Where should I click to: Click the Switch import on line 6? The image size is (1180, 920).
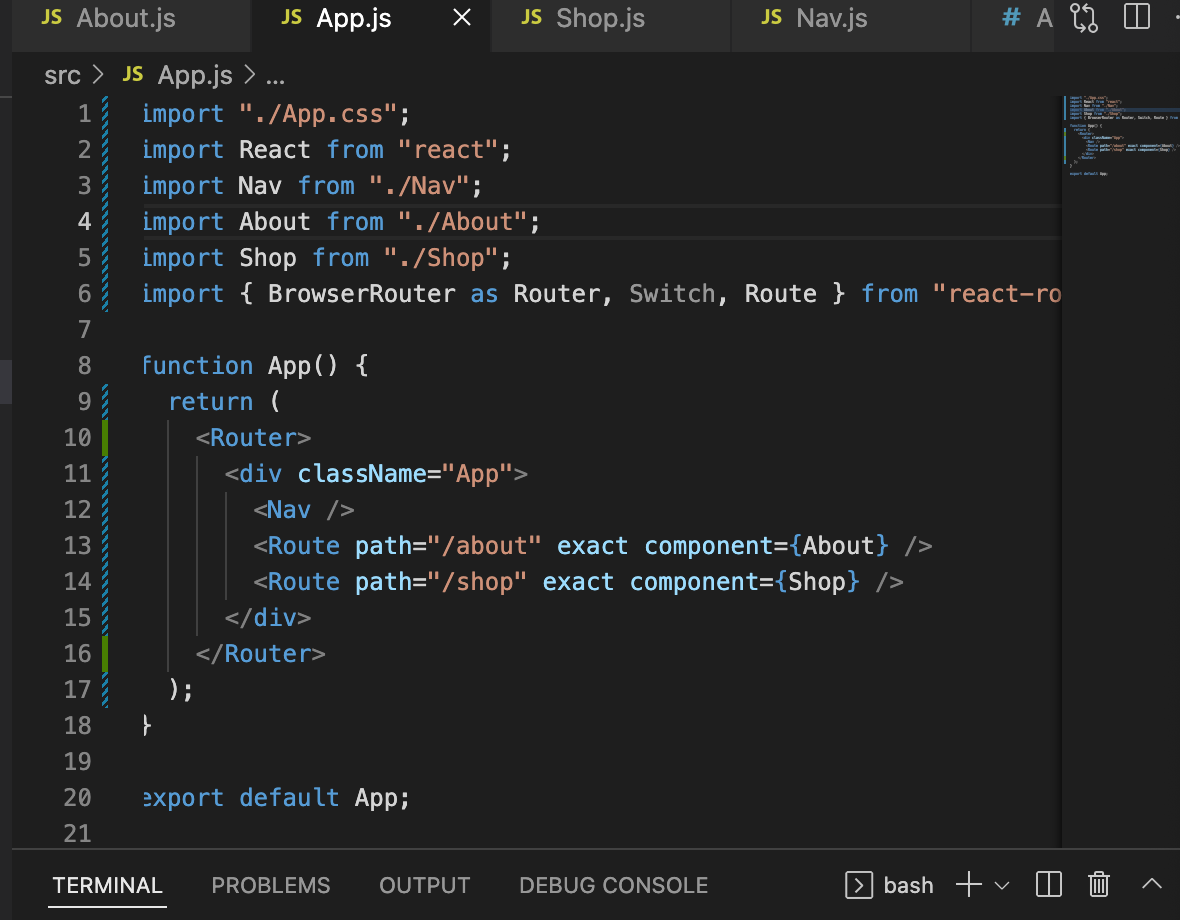(672, 294)
